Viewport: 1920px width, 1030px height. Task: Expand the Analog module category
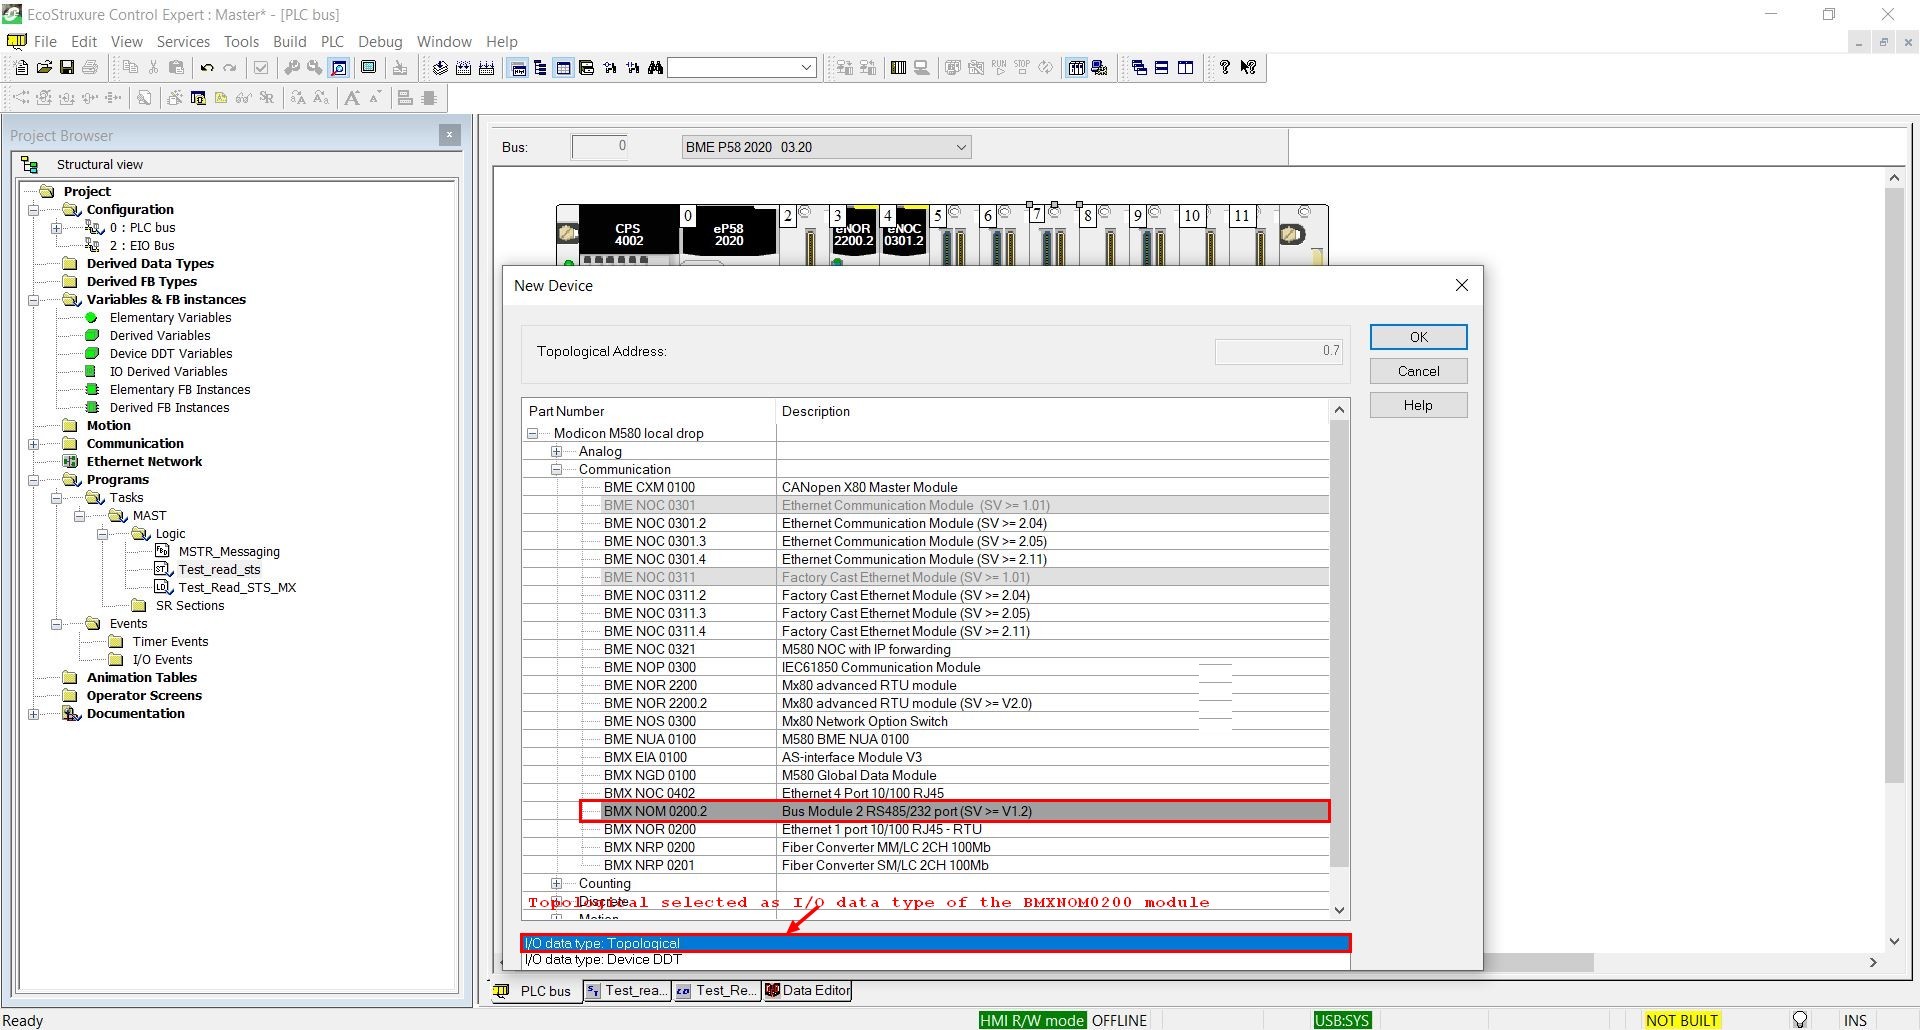click(557, 452)
